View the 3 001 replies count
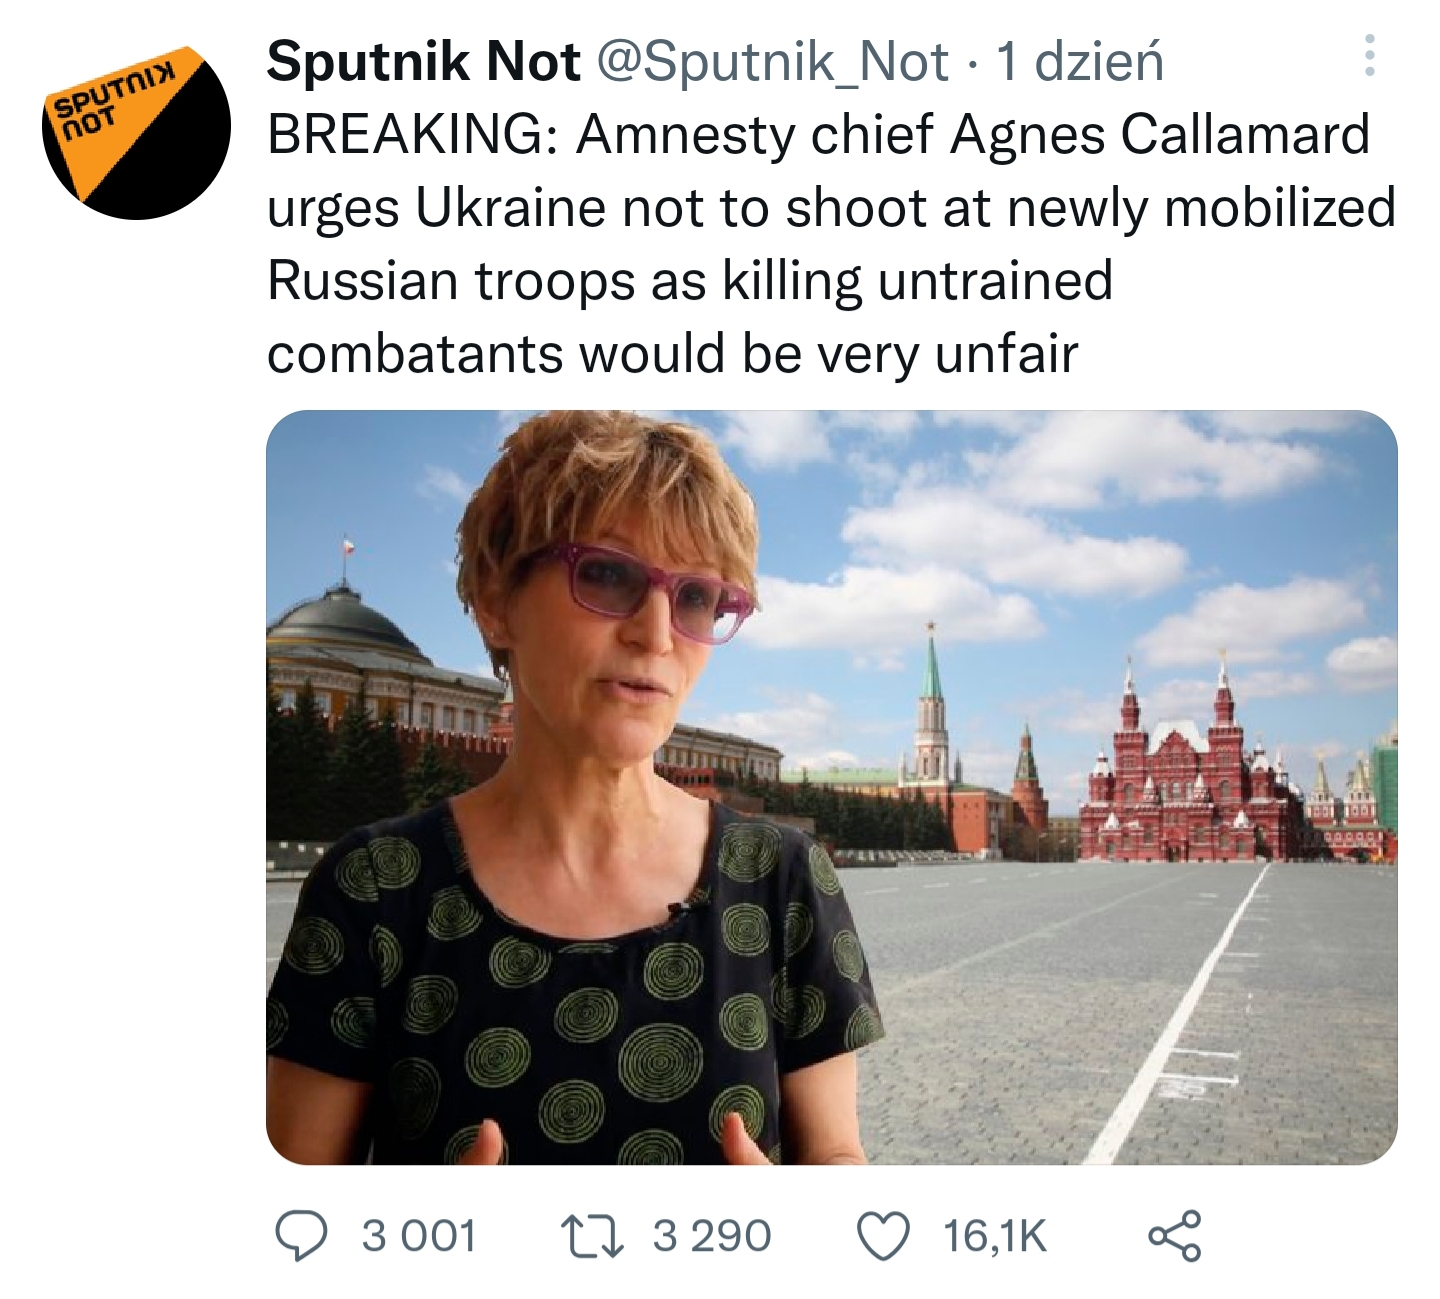 (x=418, y=1236)
